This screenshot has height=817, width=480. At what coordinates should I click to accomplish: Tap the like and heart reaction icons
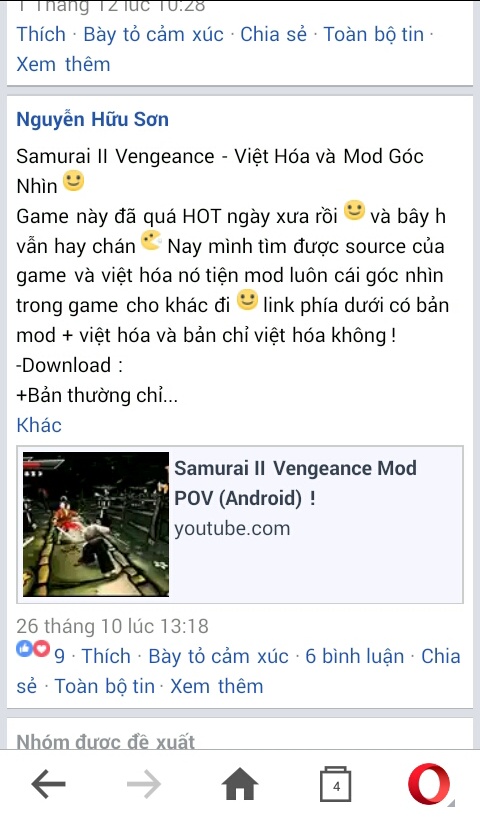tap(33, 649)
